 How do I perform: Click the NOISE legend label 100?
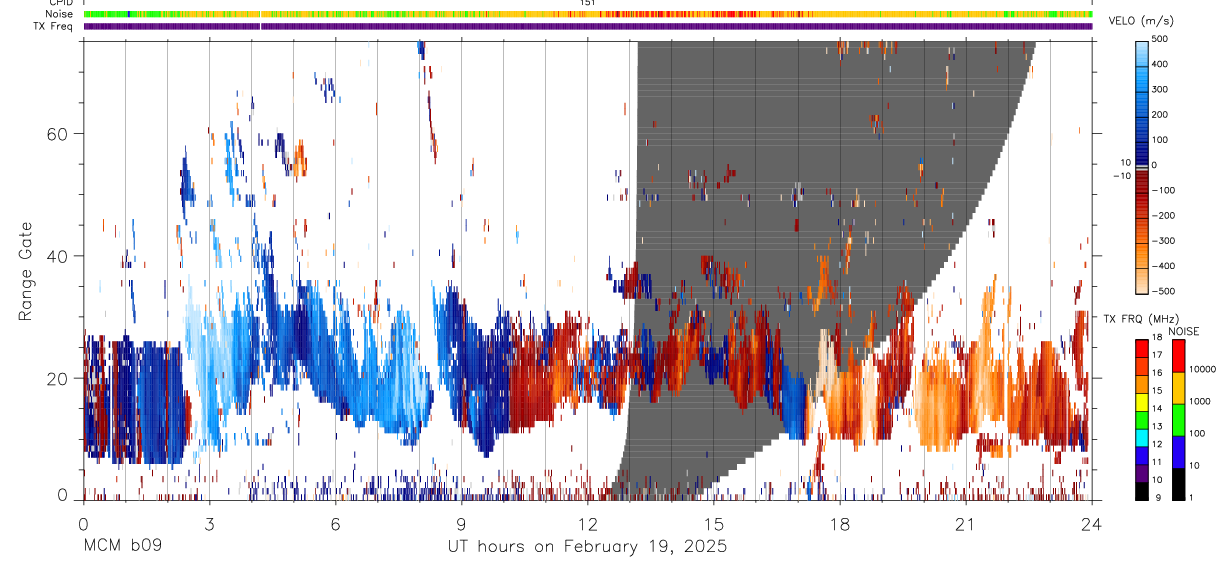1199,434
